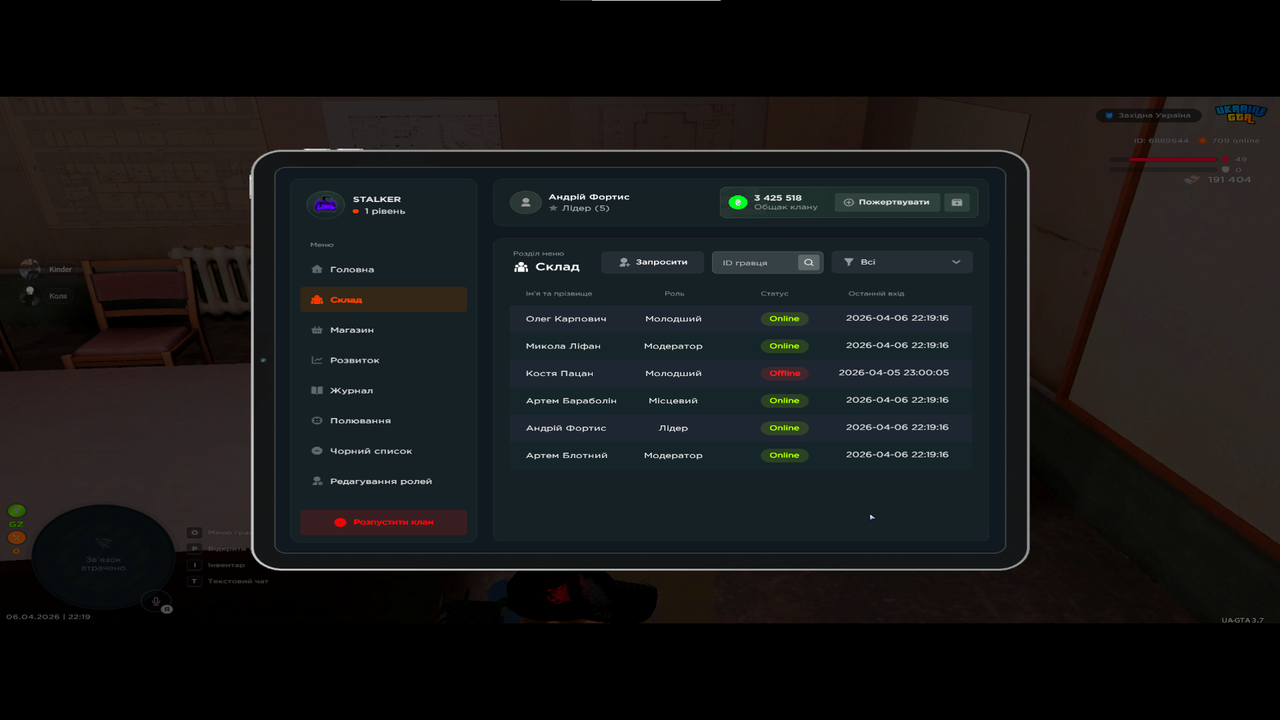Expand the Всі filter dropdown
1280x720 pixels.
tap(902, 262)
